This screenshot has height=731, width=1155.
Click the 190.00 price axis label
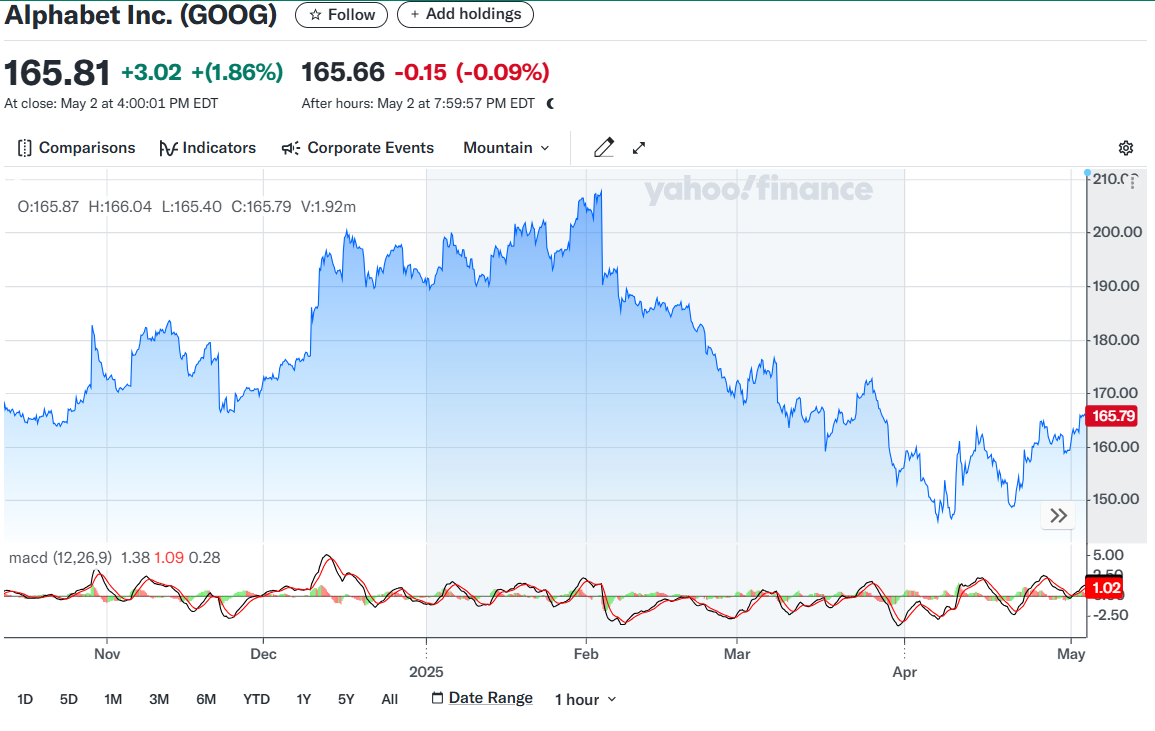1117,286
